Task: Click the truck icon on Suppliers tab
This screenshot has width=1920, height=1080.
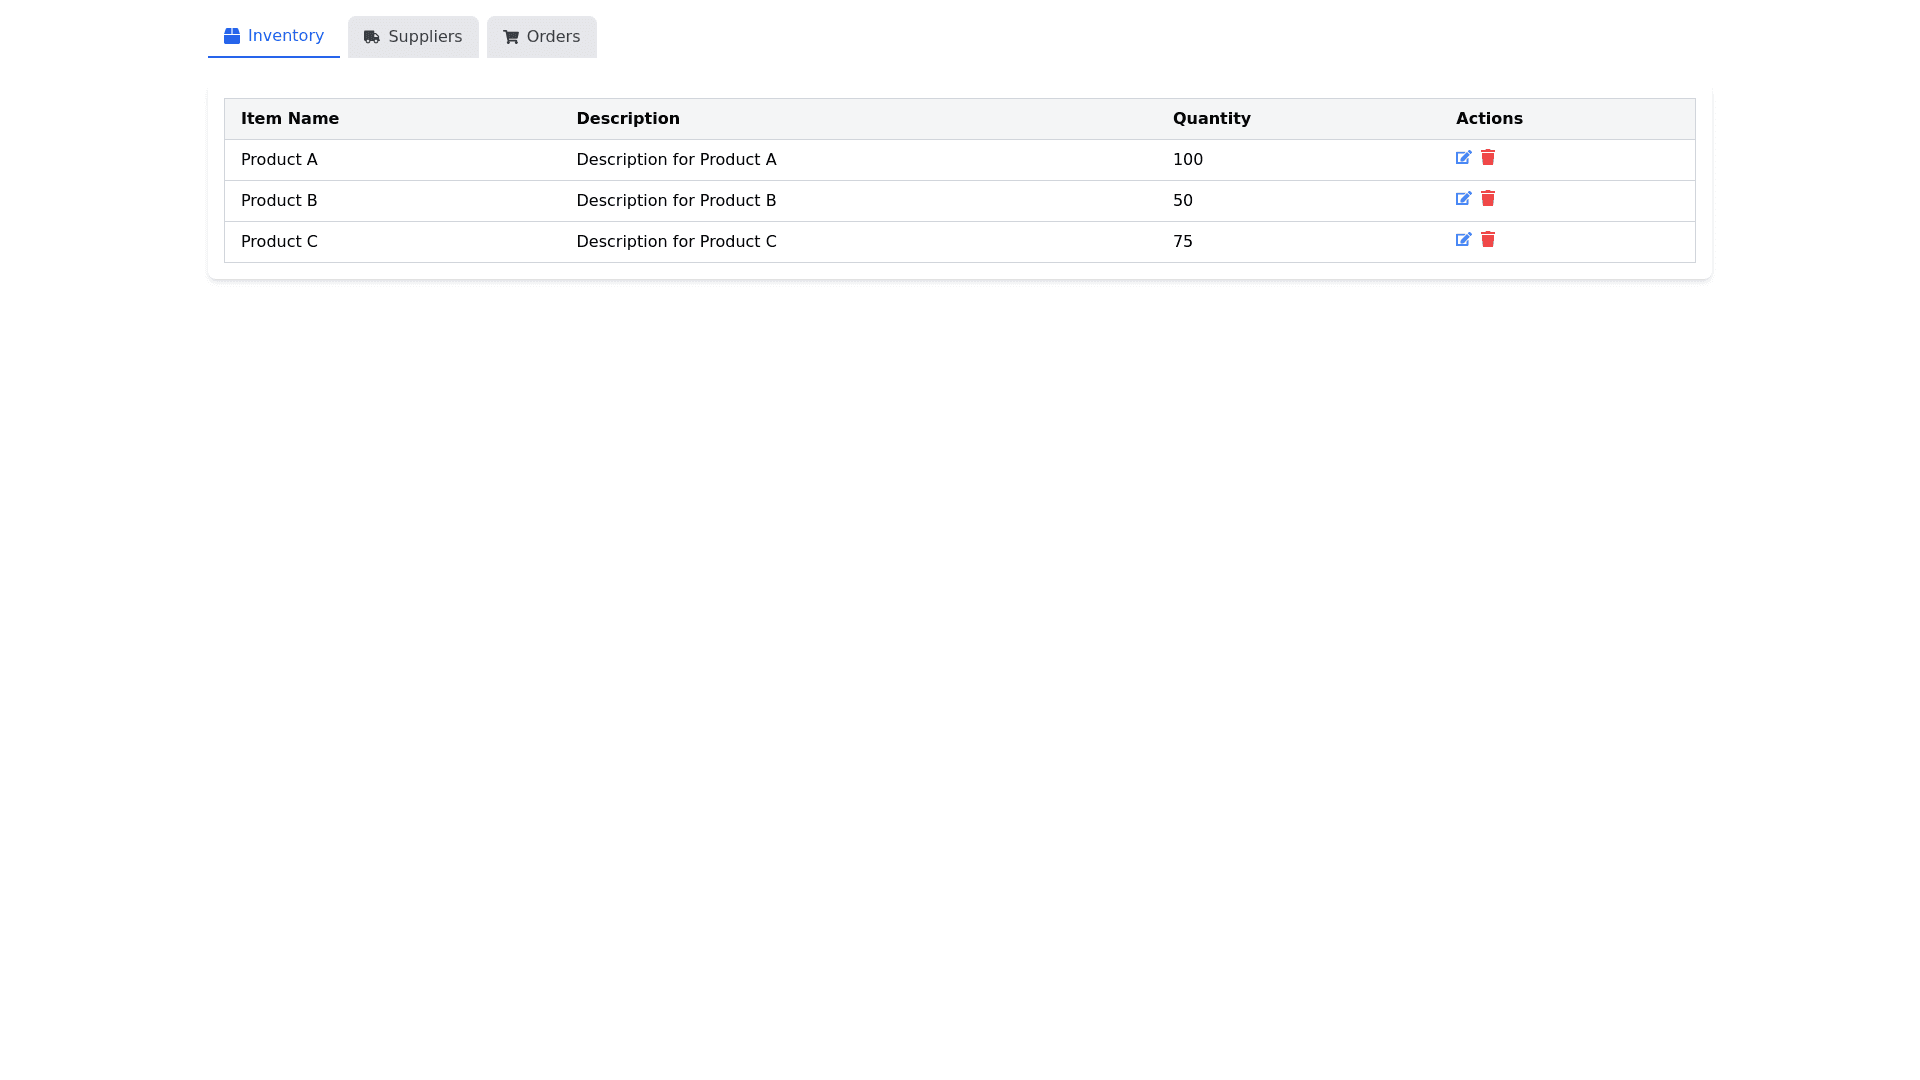Action: [372, 37]
